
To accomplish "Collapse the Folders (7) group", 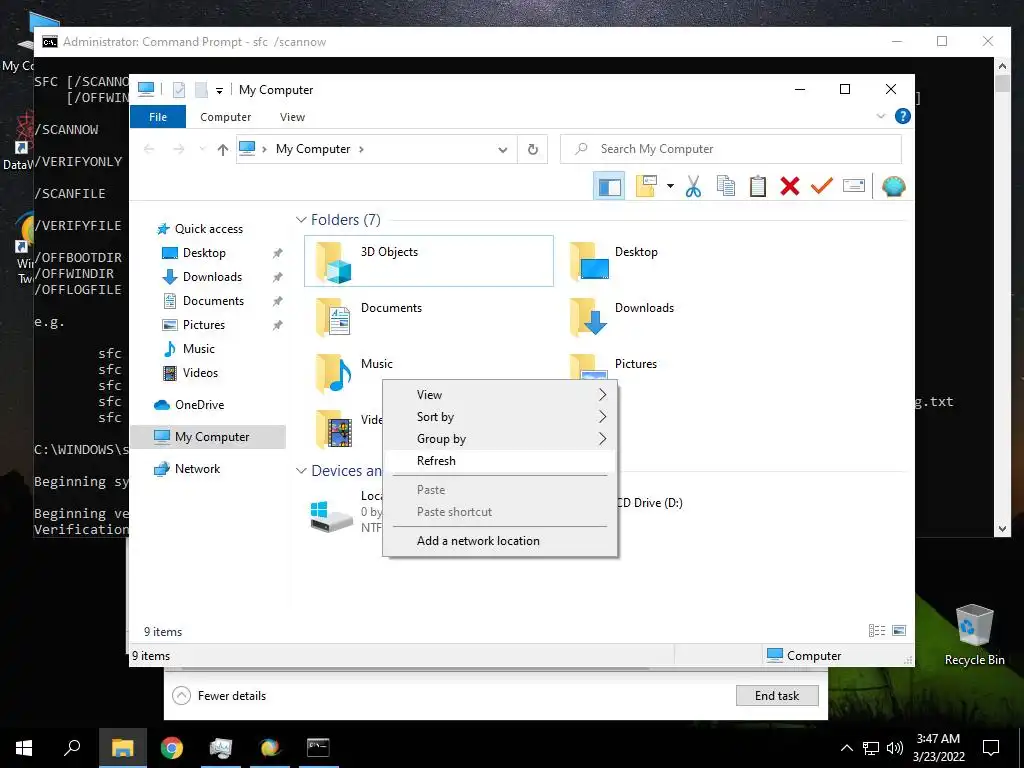I will [301, 219].
